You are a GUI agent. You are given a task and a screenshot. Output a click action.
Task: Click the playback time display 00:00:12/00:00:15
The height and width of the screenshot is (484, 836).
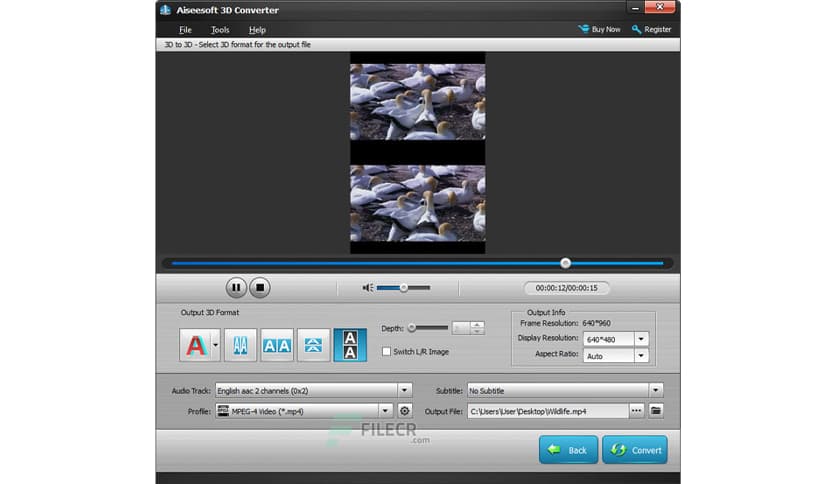(x=566, y=288)
